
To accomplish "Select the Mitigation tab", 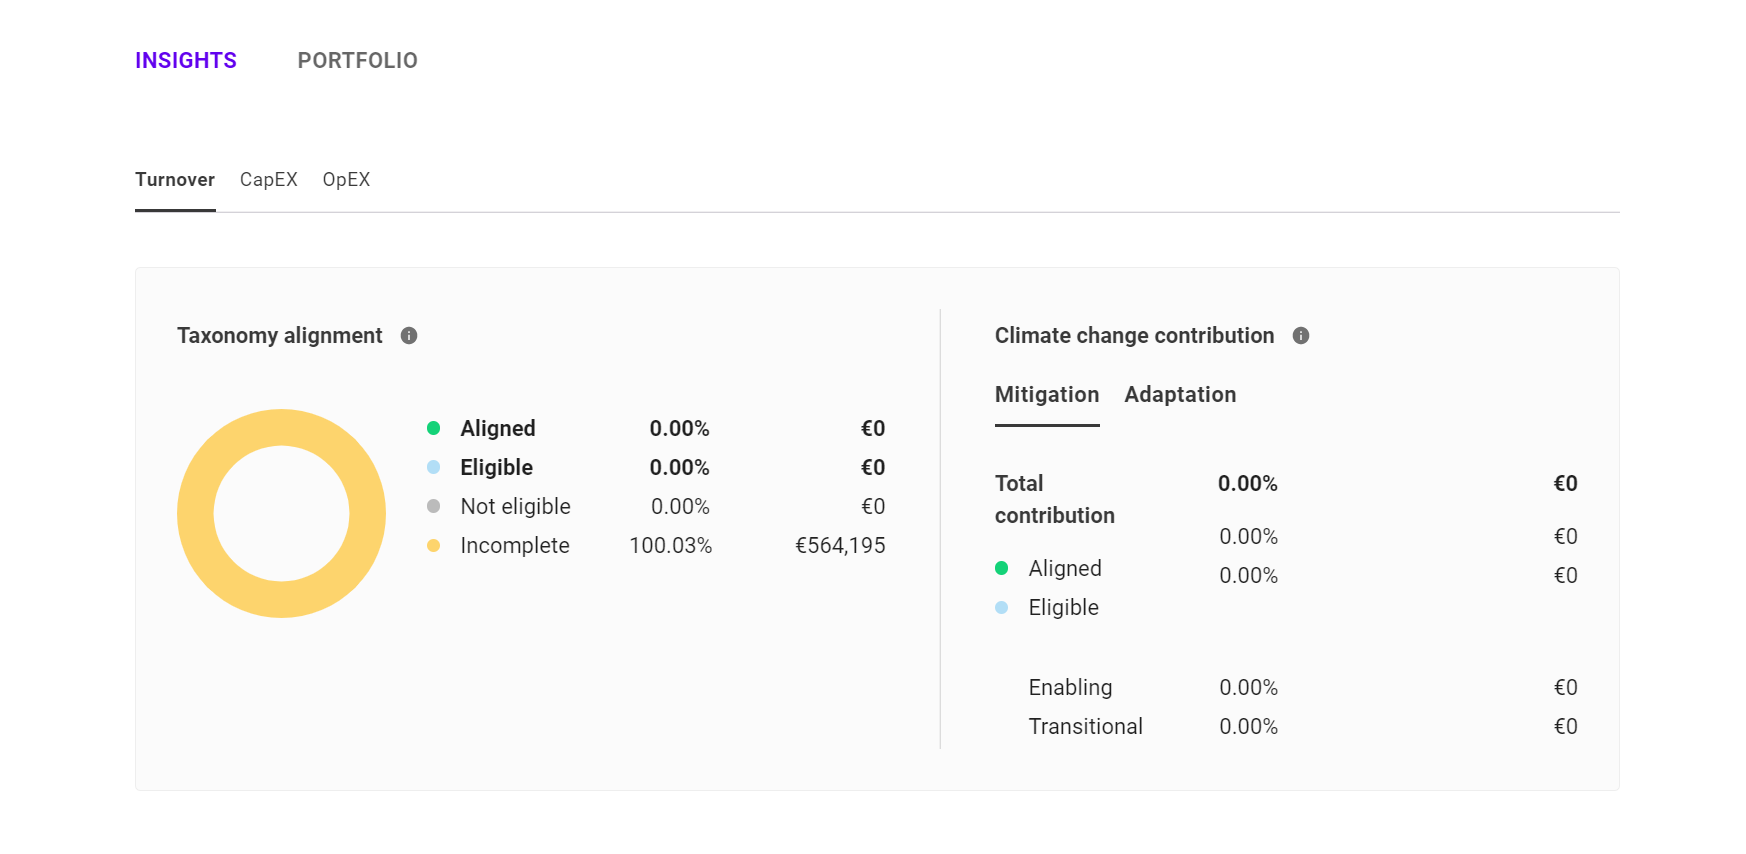I will [1046, 395].
